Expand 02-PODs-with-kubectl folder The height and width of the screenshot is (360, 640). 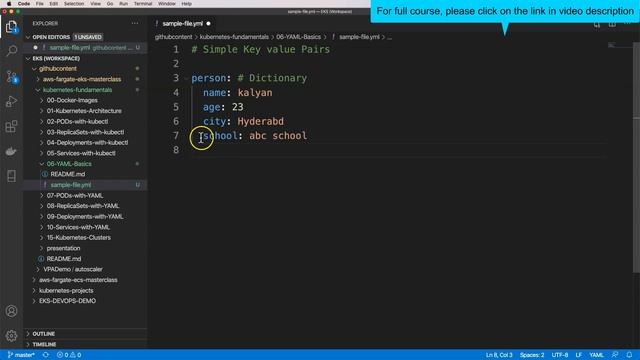point(42,122)
